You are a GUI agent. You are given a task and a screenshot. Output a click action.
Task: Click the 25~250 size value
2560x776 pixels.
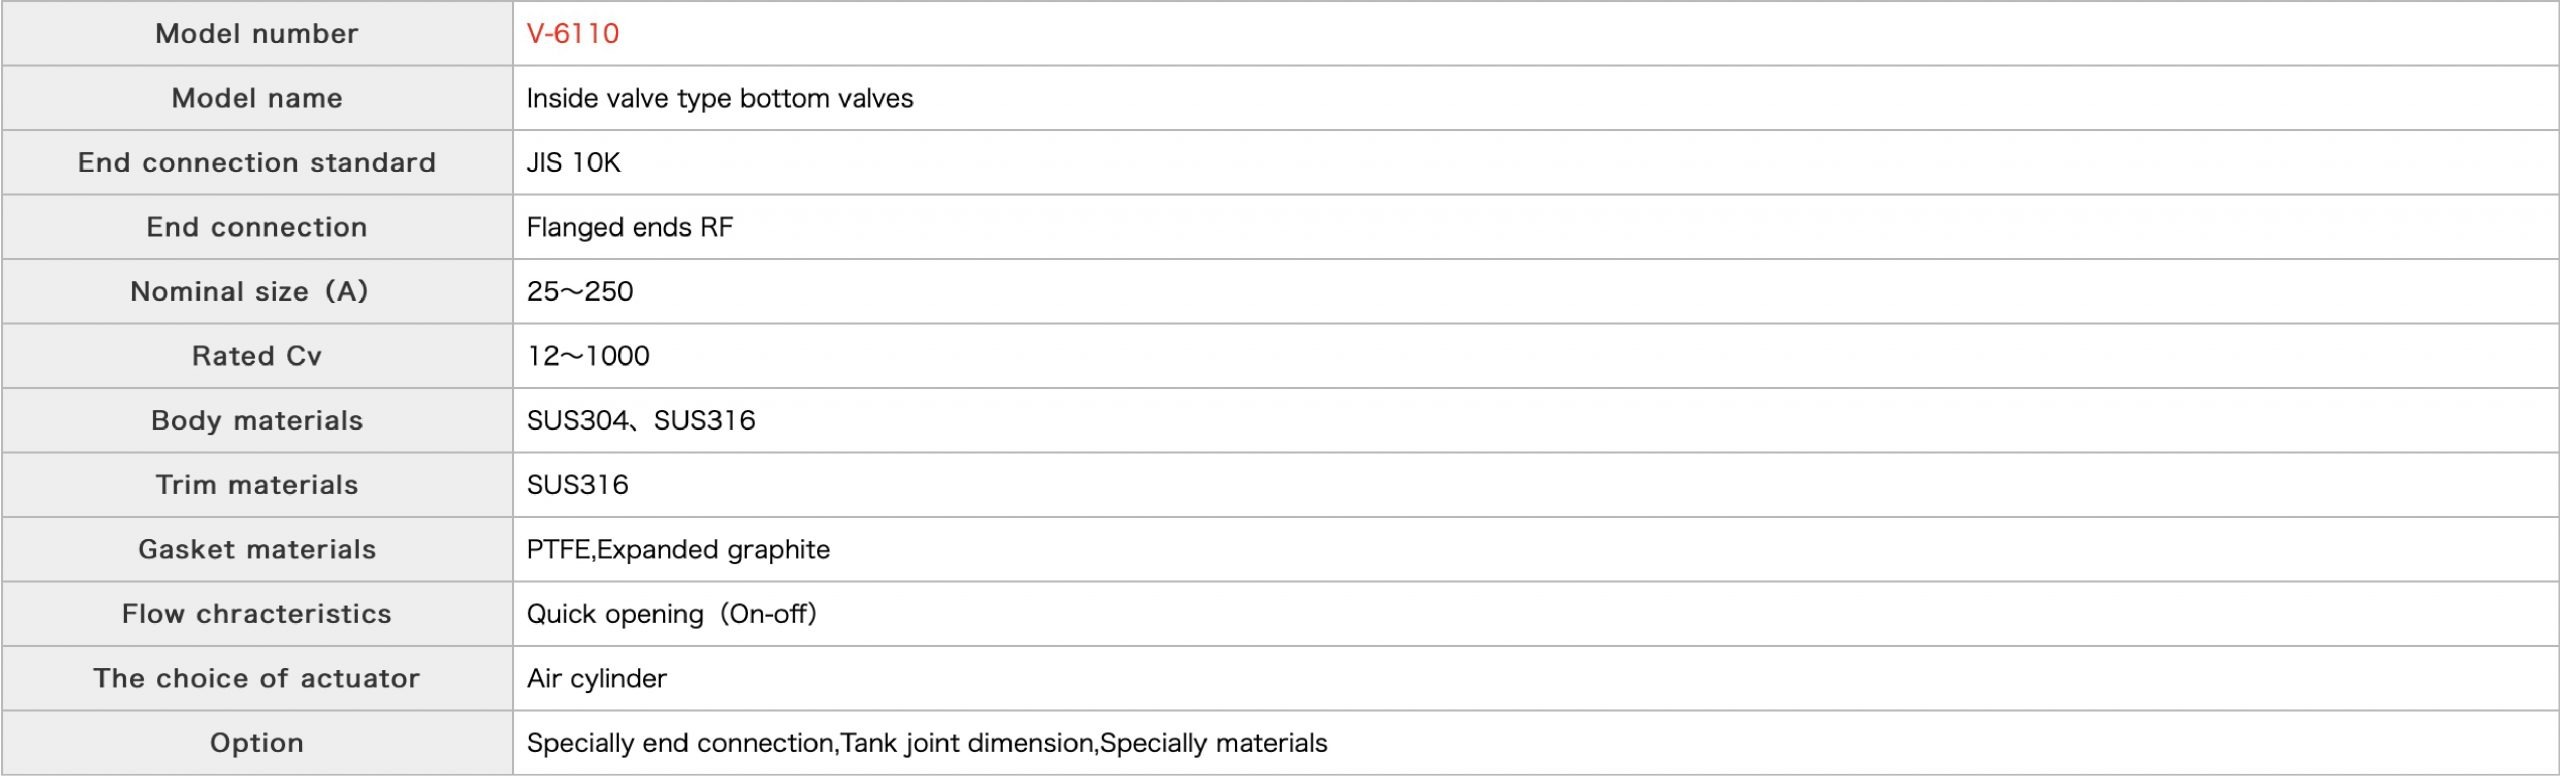point(579,292)
